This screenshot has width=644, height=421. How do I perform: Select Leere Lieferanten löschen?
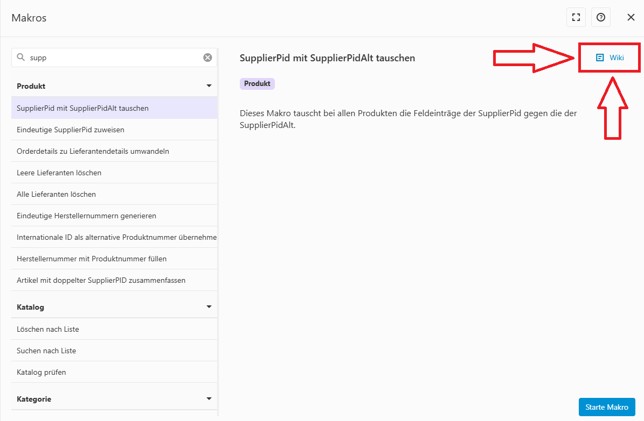[x=59, y=173]
